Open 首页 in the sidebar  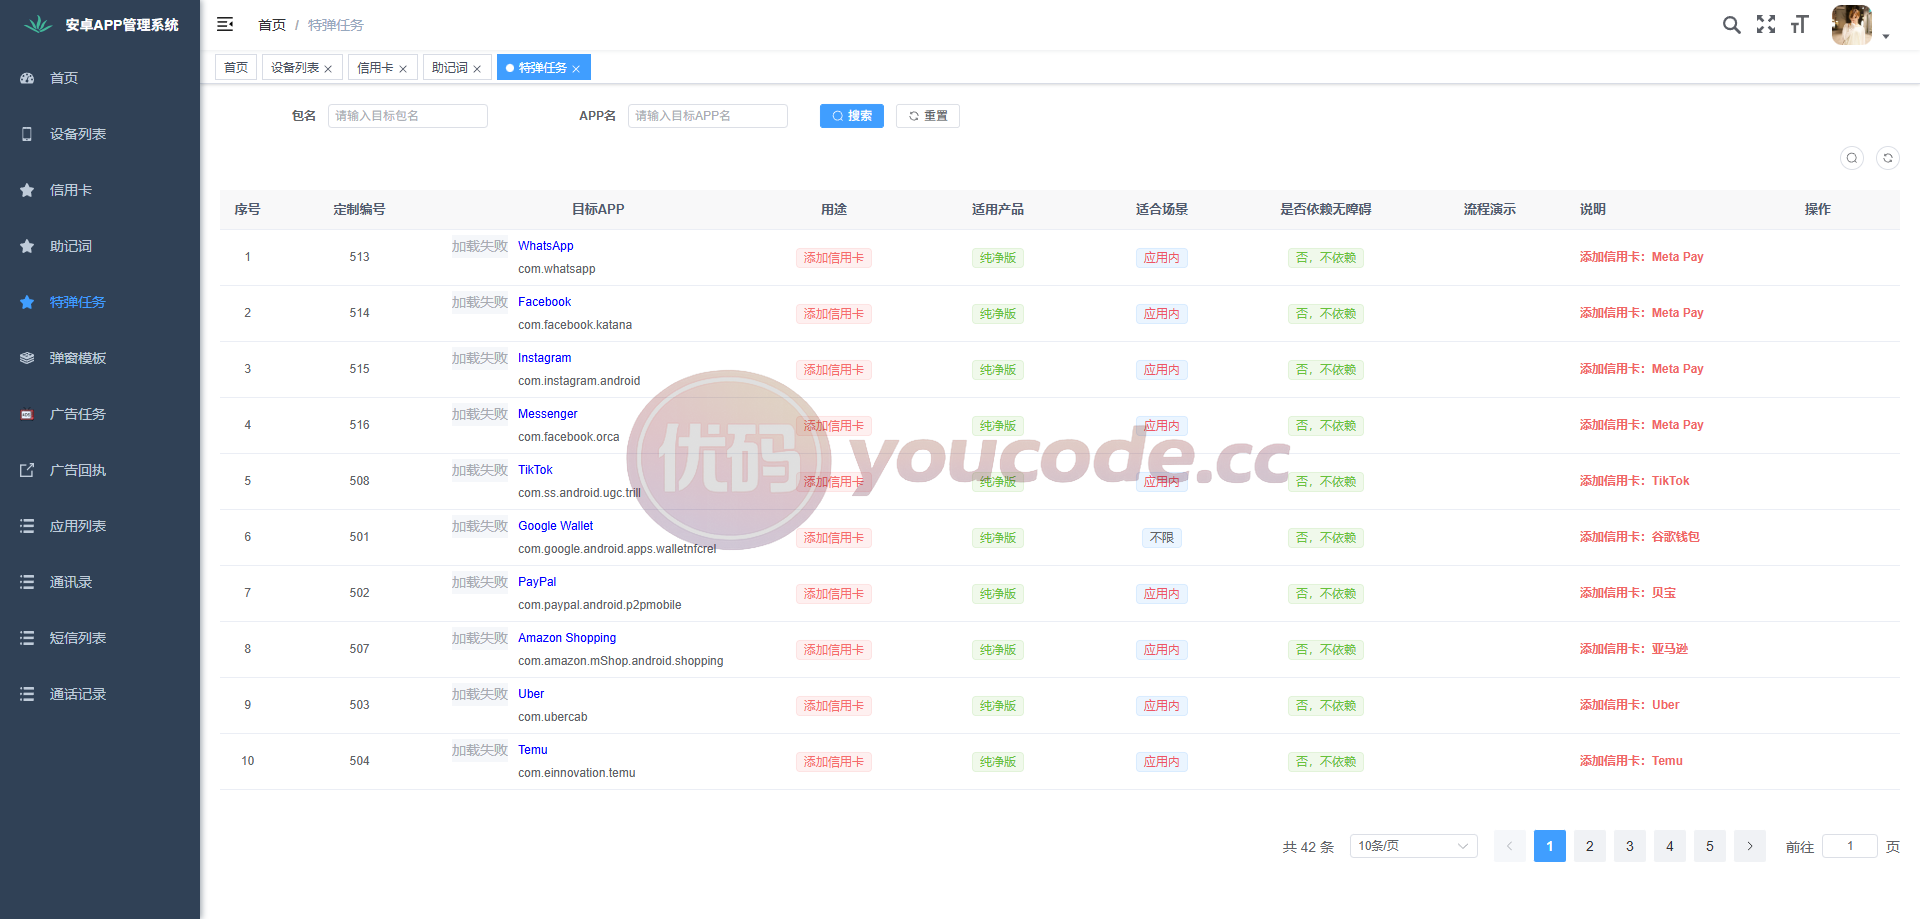click(x=100, y=78)
